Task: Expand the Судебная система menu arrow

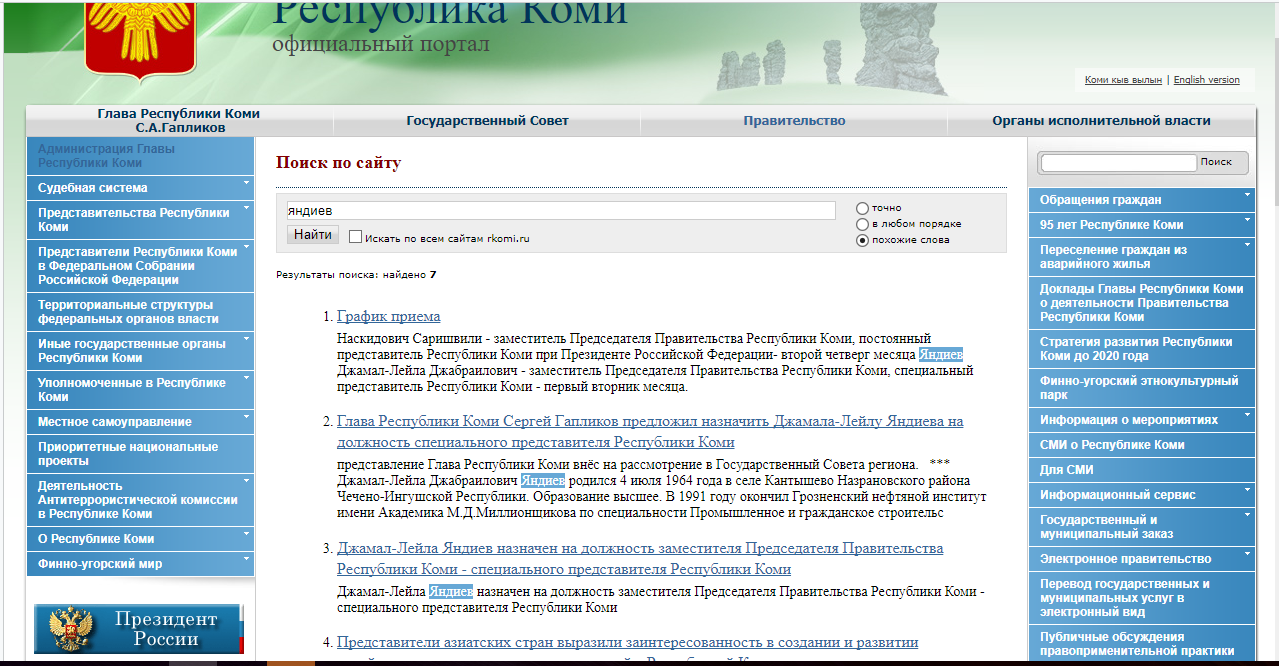Action: (x=246, y=183)
